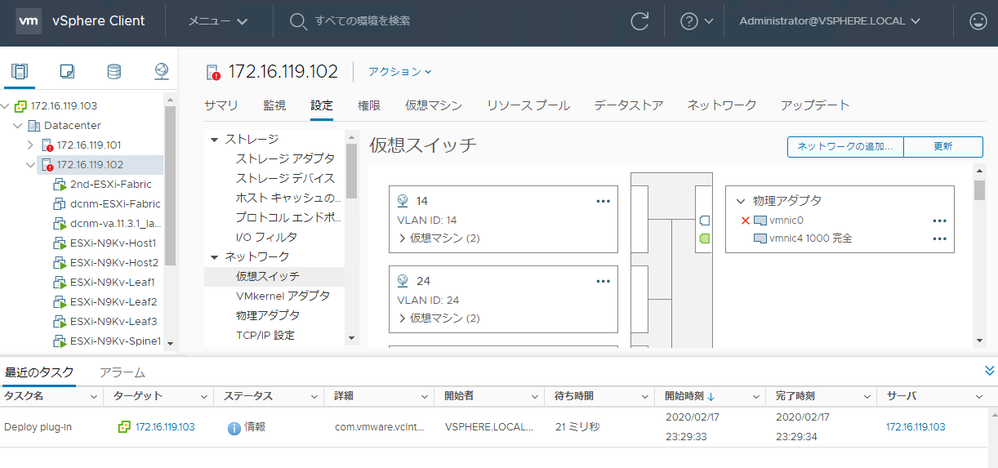Open the Permissions (権限) tab
This screenshot has height=468, width=998.
tap(369, 106)
